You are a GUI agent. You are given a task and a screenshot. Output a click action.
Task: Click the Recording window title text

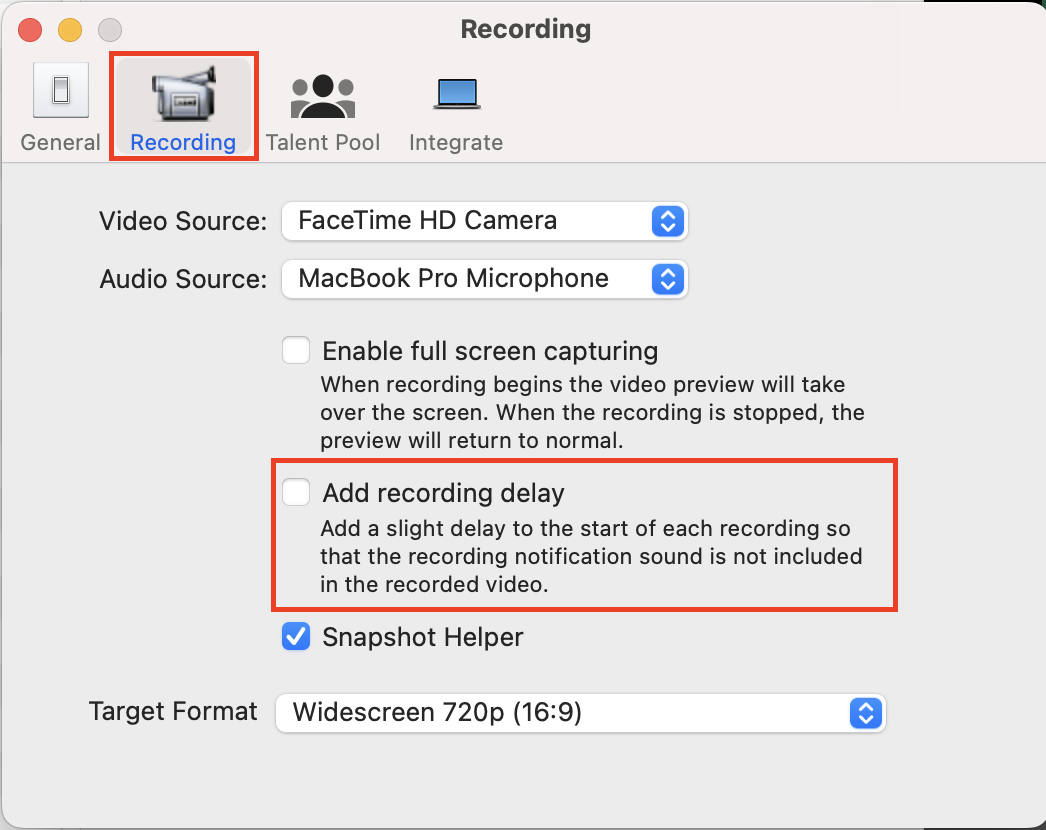tap(525, 29)
